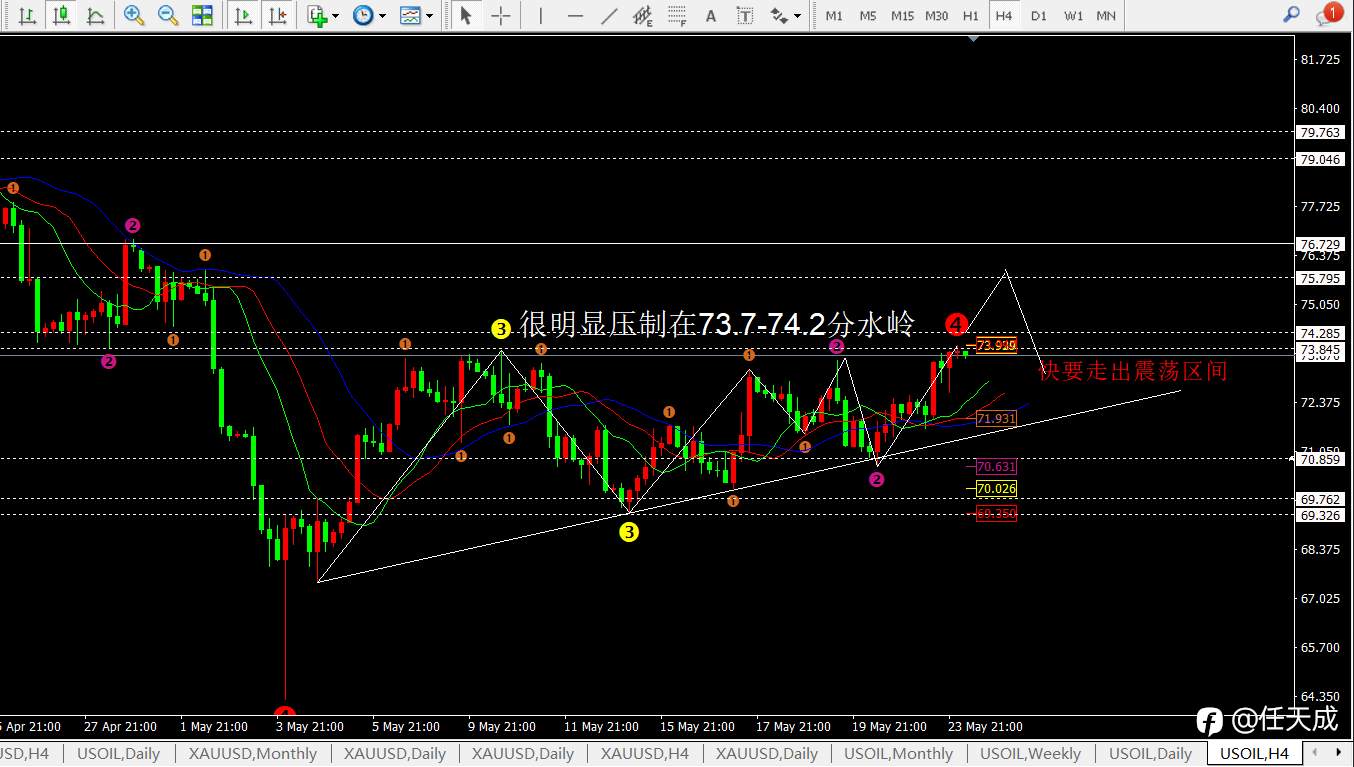Image resolution: width=1354 pixels, height=767 pixels.
Task: Switch timeframe to H1
Action: (971, 16)
